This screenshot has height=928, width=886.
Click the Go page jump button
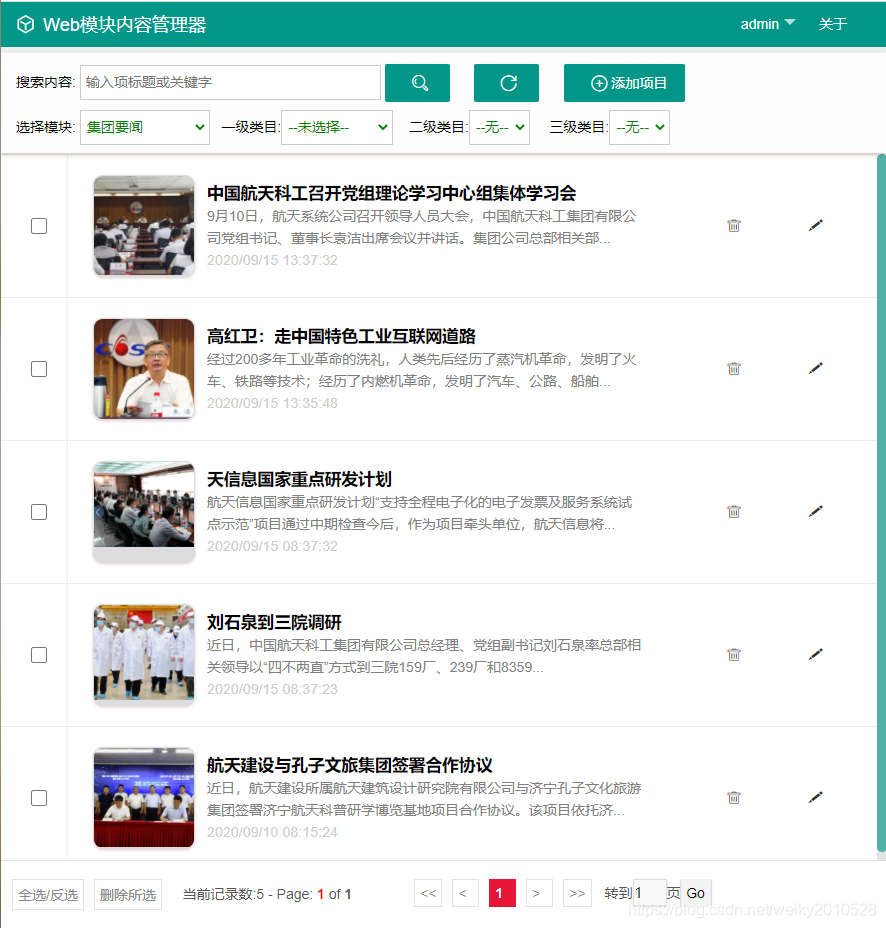(x=696, y=893)
